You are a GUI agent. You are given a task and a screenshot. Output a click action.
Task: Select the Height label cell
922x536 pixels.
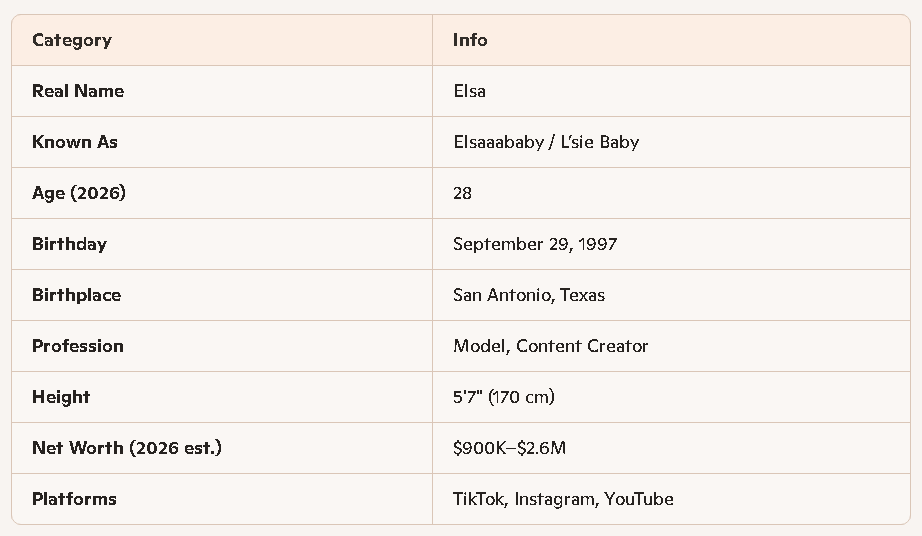click(61, 397)
